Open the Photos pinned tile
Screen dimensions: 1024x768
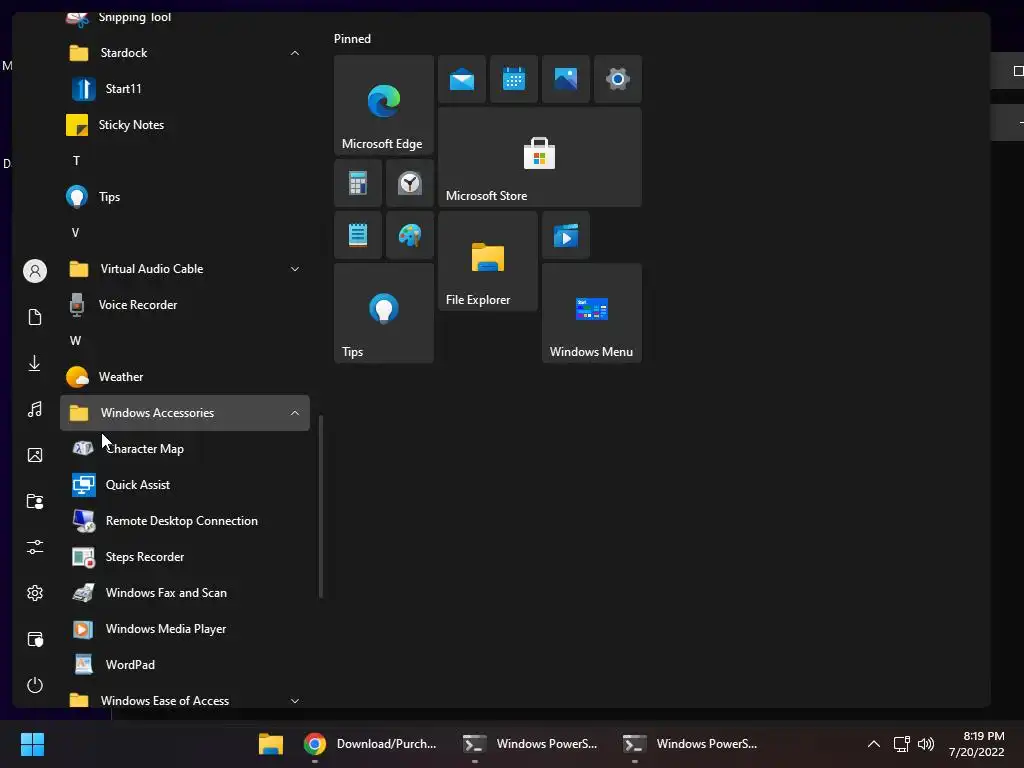pyautogui.click(x=566, y=79)
